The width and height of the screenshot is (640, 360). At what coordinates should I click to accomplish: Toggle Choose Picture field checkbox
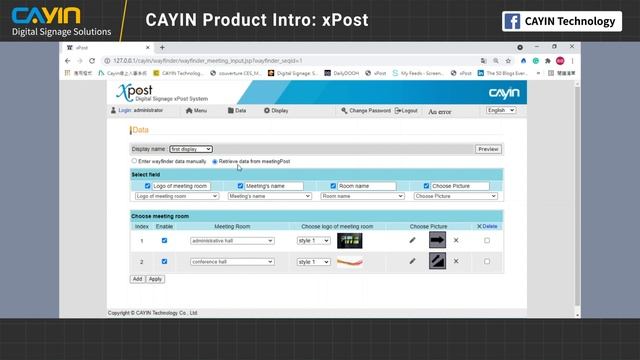click(426, 186)
